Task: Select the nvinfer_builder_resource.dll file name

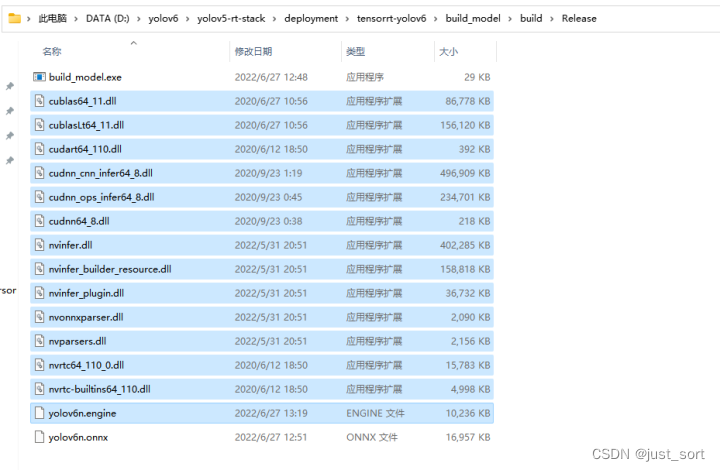Action: point(110,269)
